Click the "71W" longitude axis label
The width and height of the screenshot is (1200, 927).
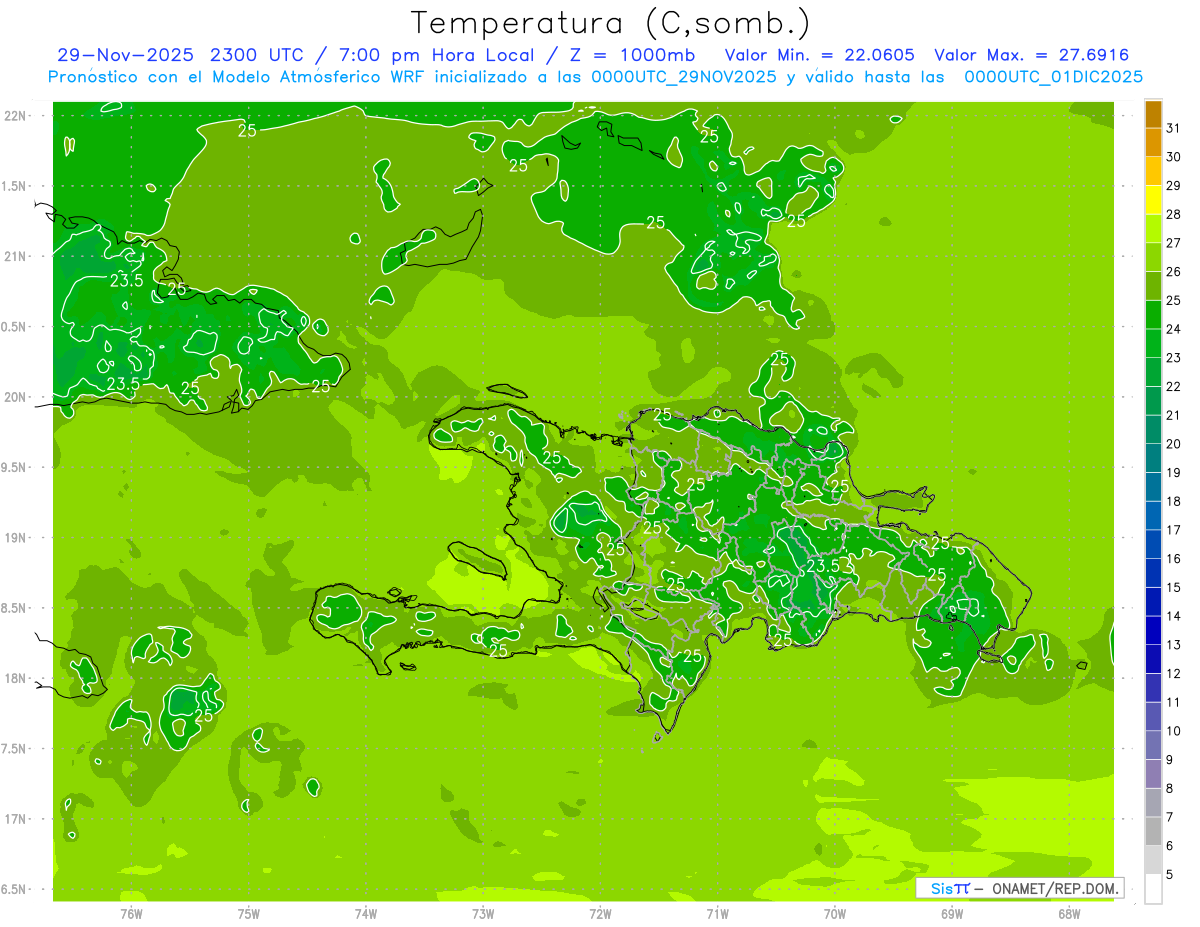[x=717, y=913]
